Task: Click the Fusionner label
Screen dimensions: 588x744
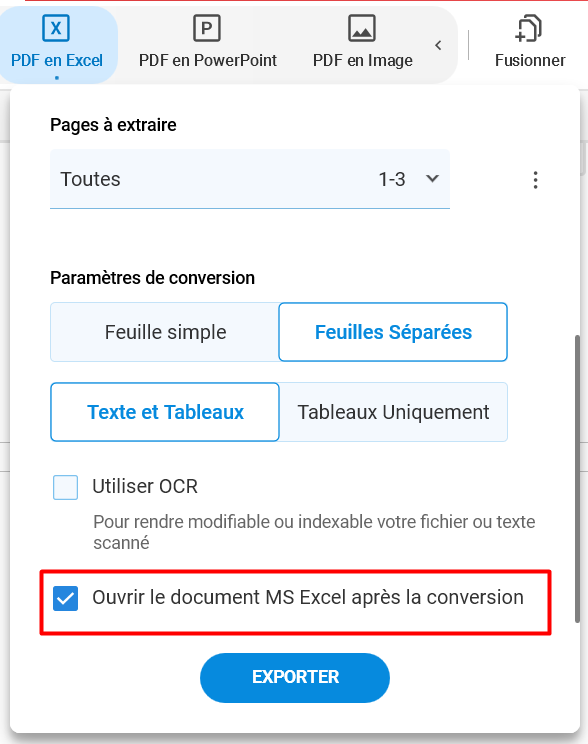Action: tap(530, 60)
